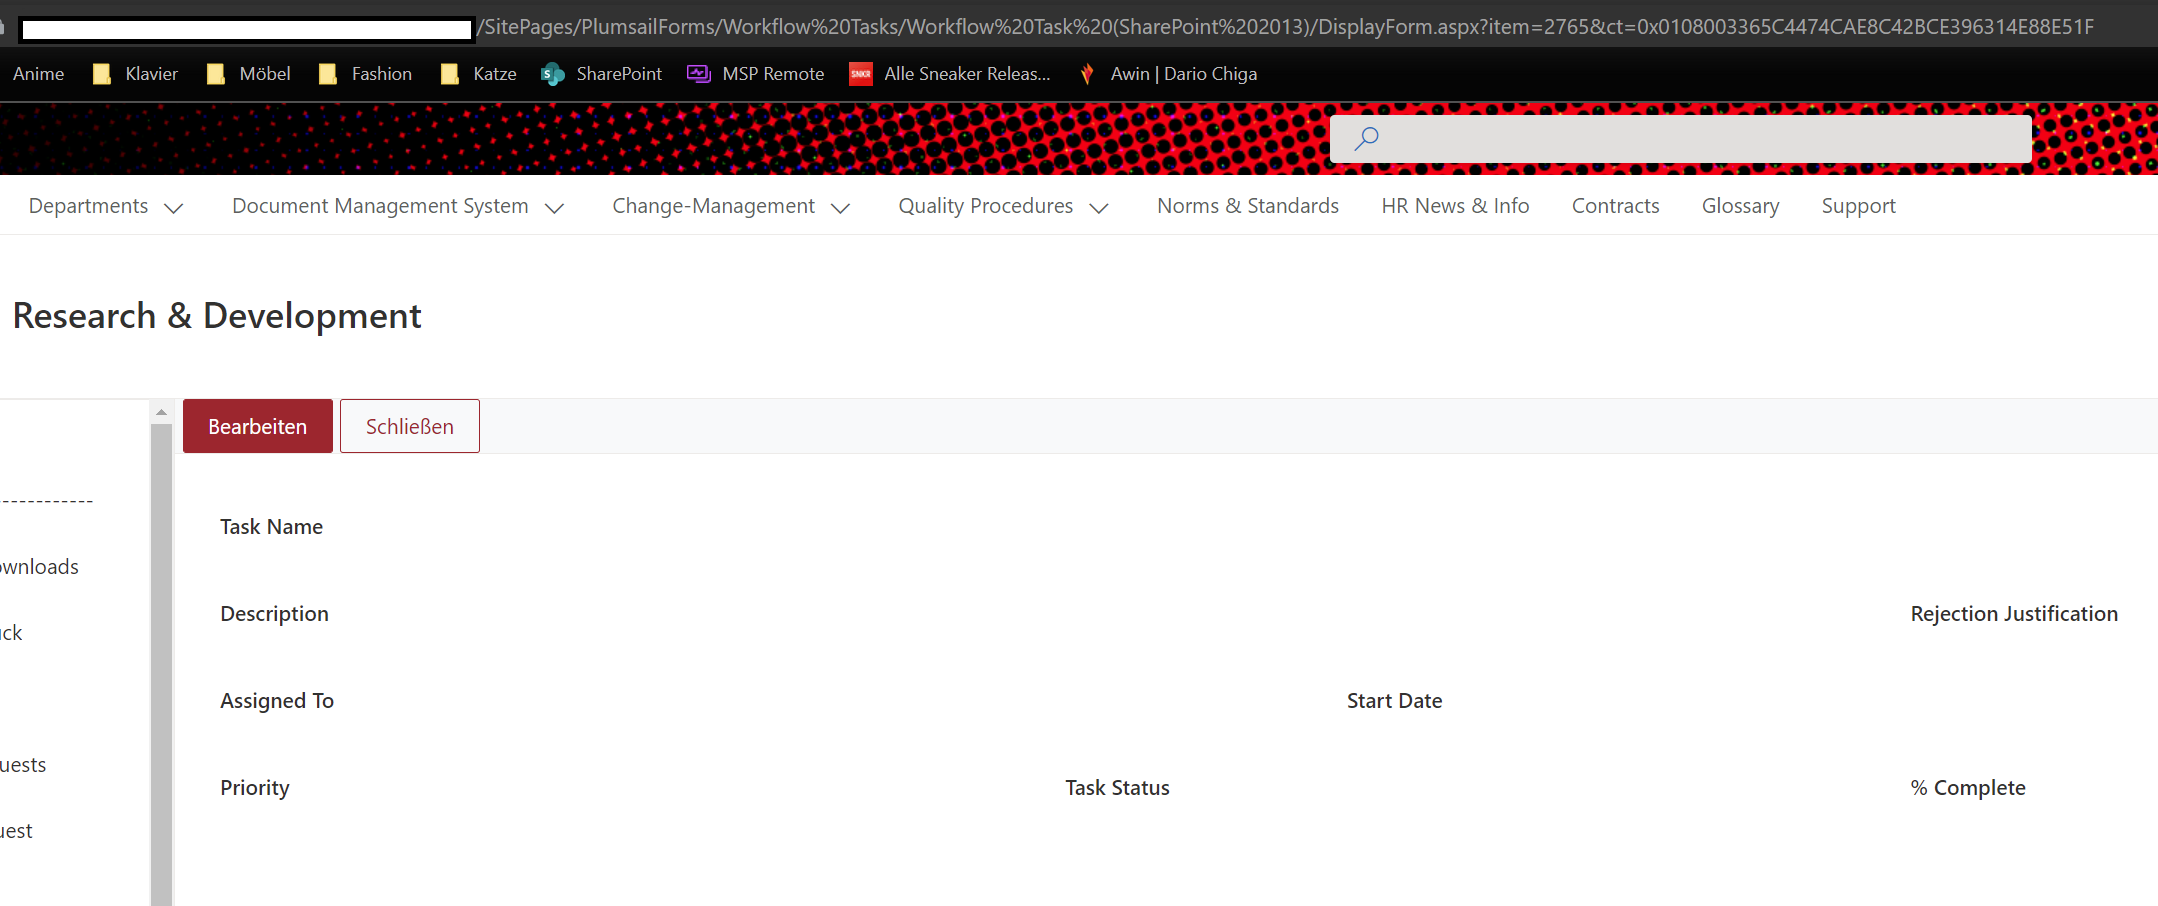Expand the Change-Management chevron
Image resolution: width=2158 pixels, height=906 pixels.
[841, 208]
